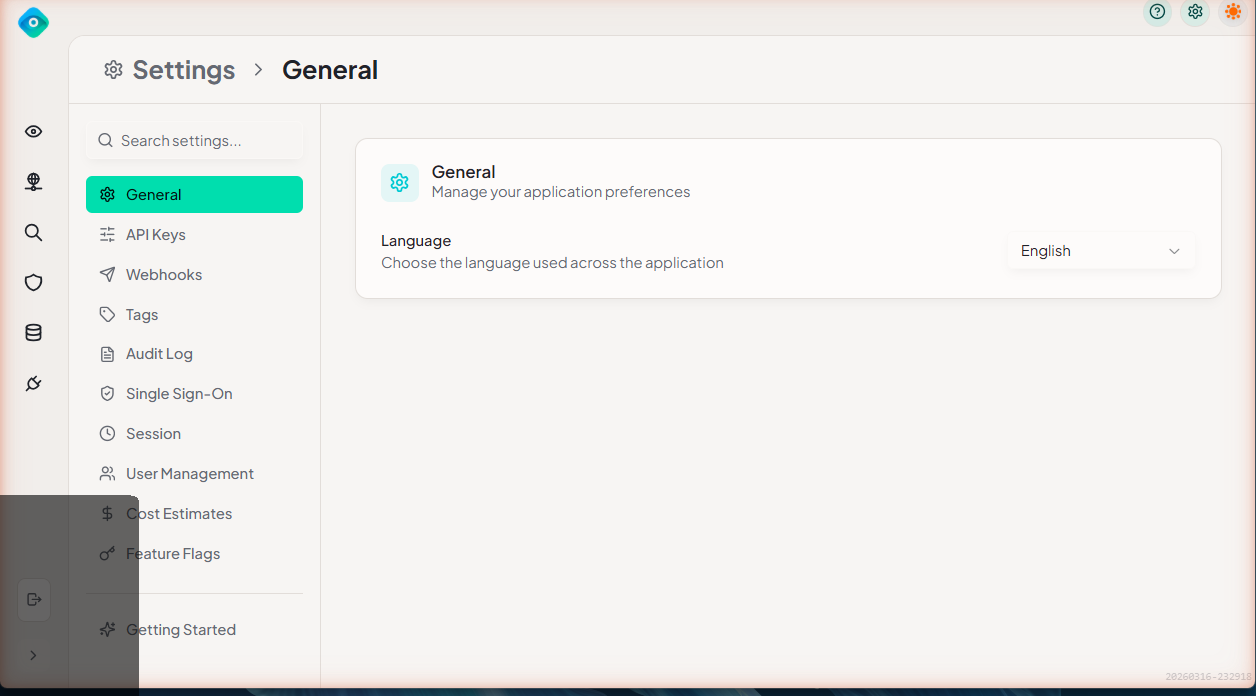Viewport: 1256px width, 696px height.
Task: Open the shield icon in left sidebar
Action: point(33,283)
